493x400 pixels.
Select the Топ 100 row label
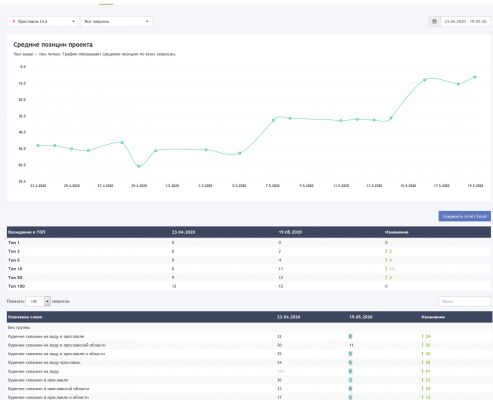tap(16, 286)
